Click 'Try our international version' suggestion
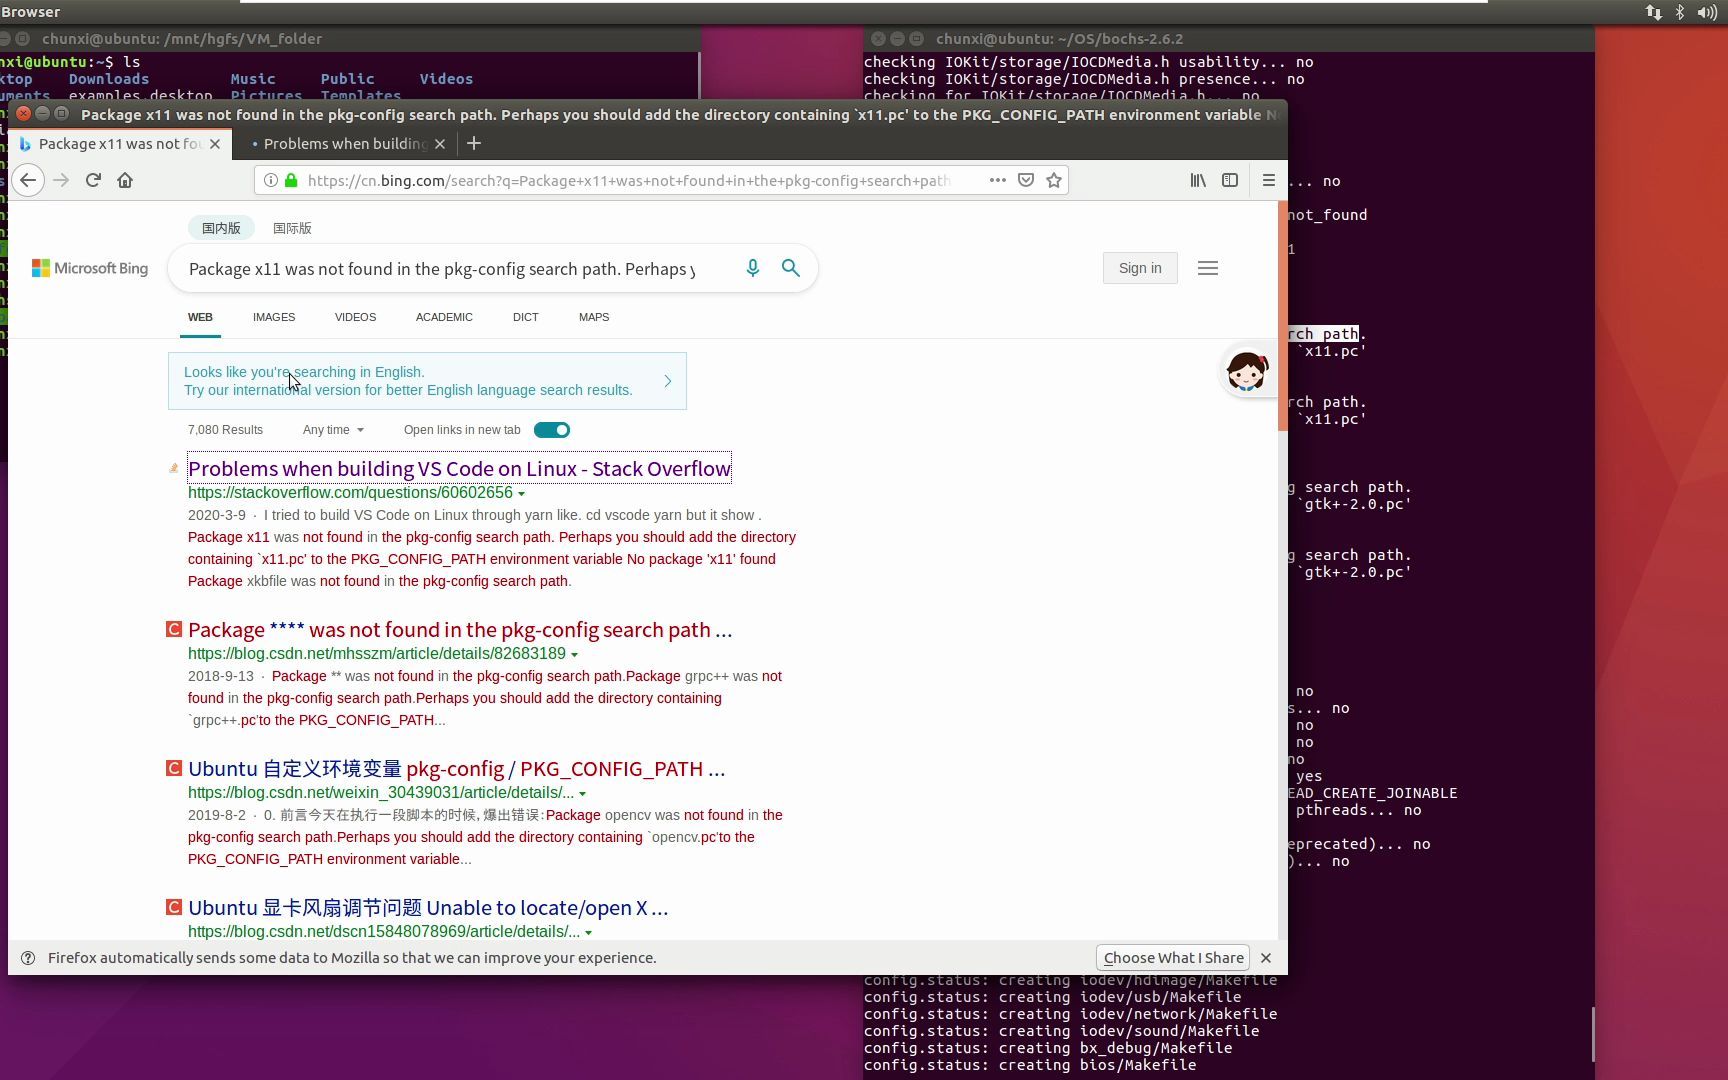 pyautogui.click(x=408, y=390)
